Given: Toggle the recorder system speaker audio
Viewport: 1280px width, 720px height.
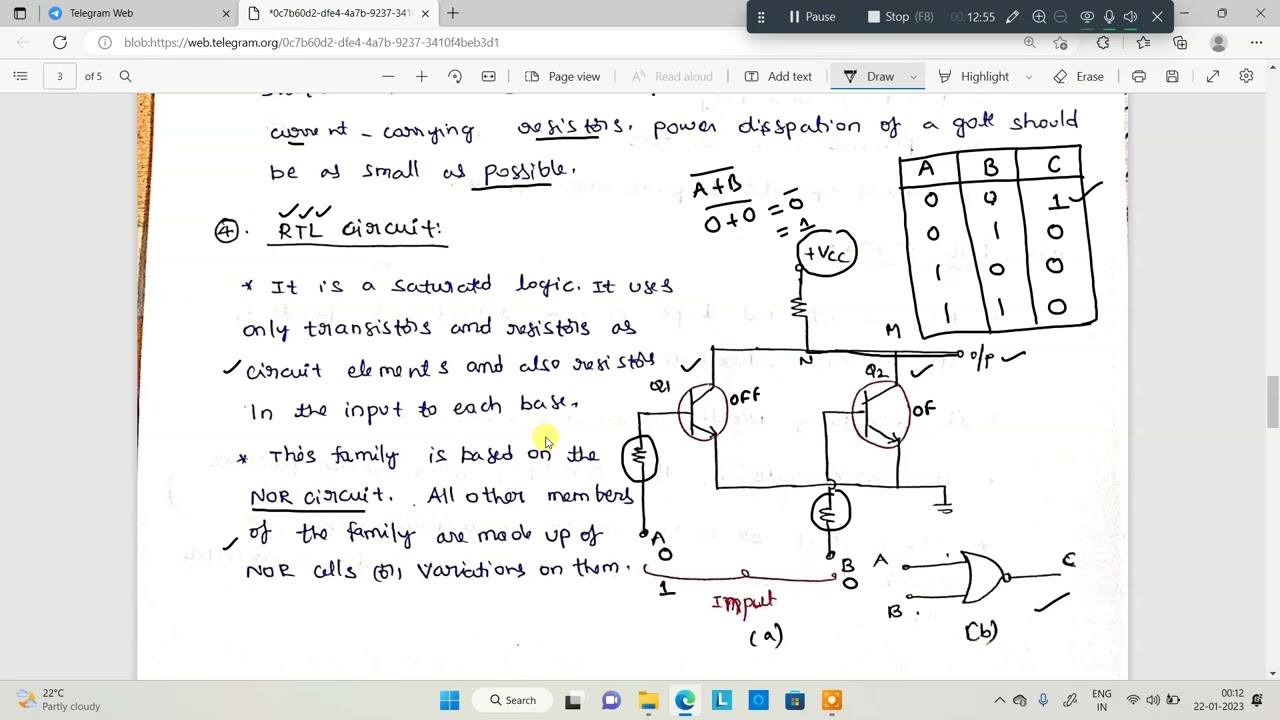Looking at the screenshot, I should (1131, 16).
